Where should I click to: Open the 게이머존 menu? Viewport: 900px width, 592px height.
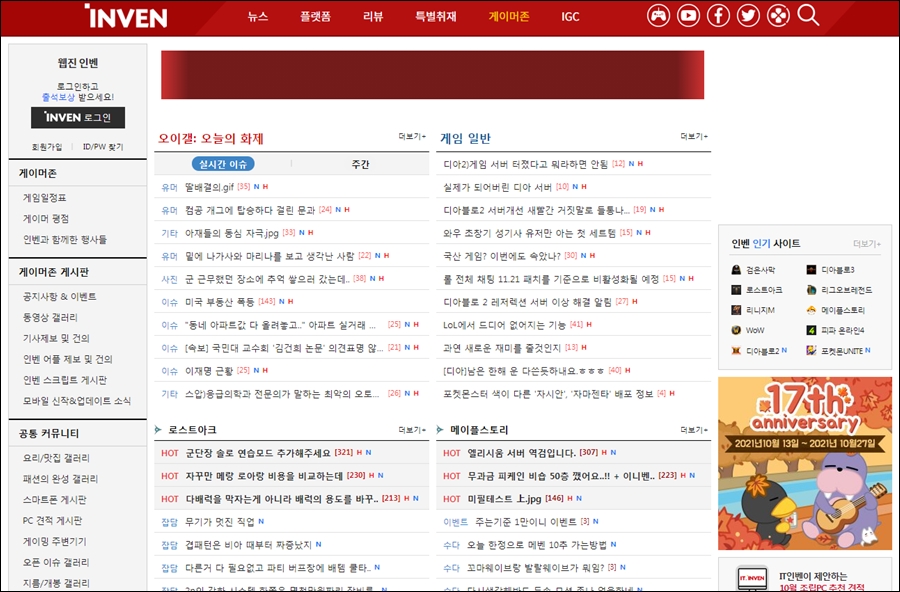[x=509, y=17]
